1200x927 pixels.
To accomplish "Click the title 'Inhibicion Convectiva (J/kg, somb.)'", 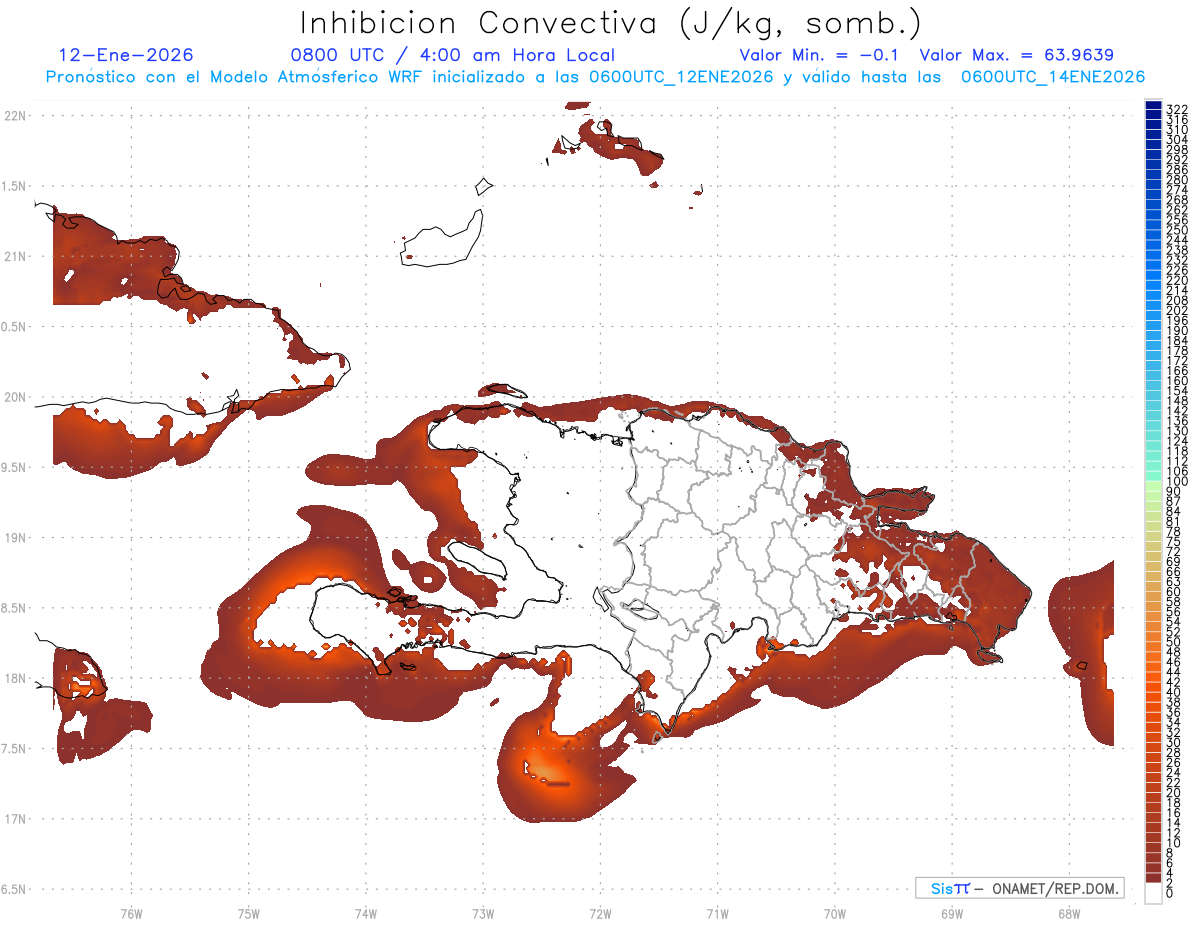I will click(610, 24).
